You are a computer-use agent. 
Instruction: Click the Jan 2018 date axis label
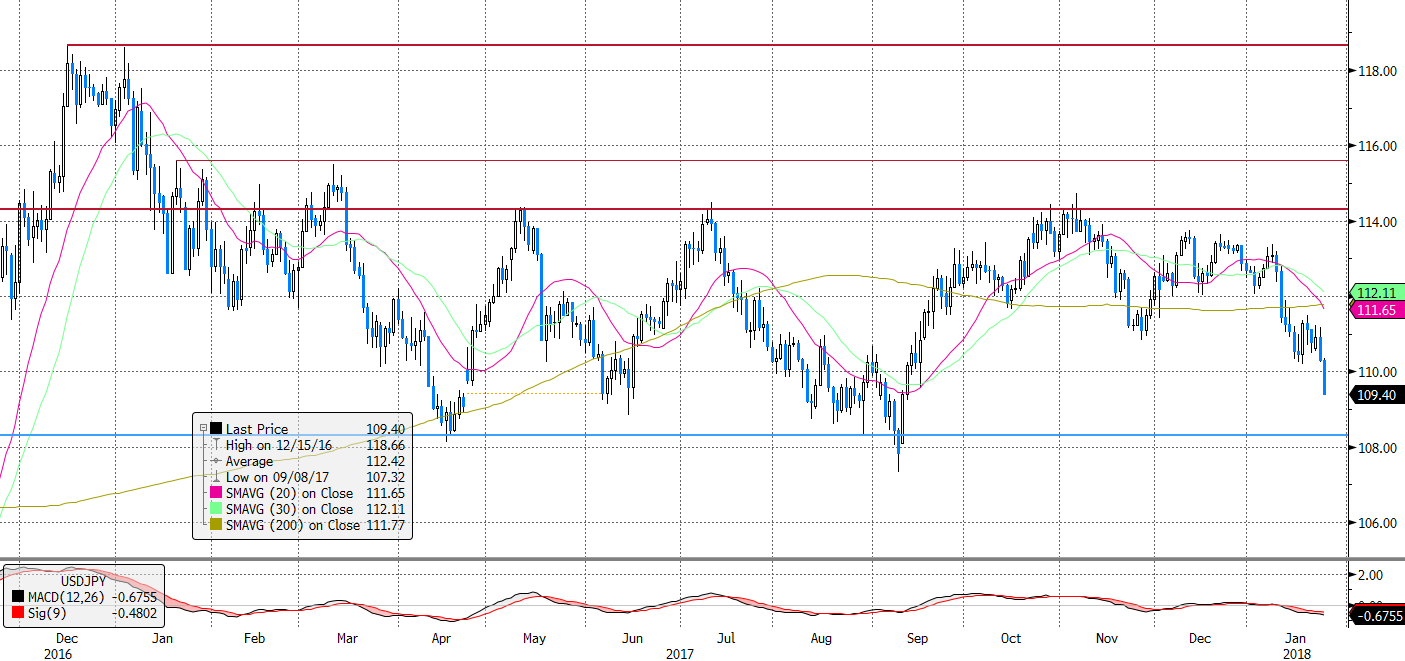coord(1296,645)
